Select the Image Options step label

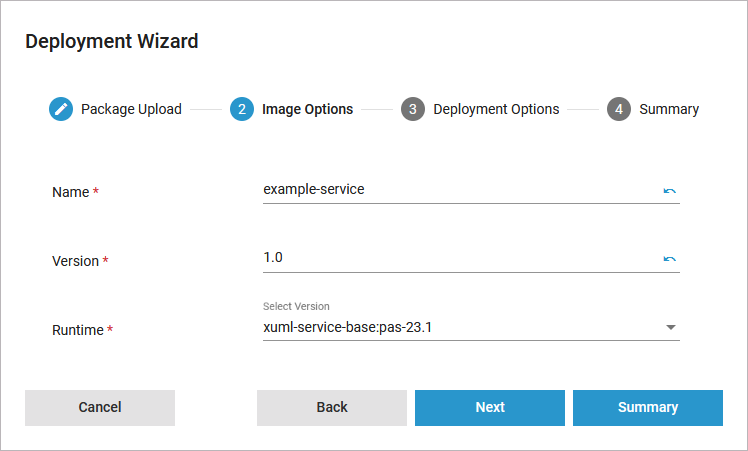coord(307,109)
